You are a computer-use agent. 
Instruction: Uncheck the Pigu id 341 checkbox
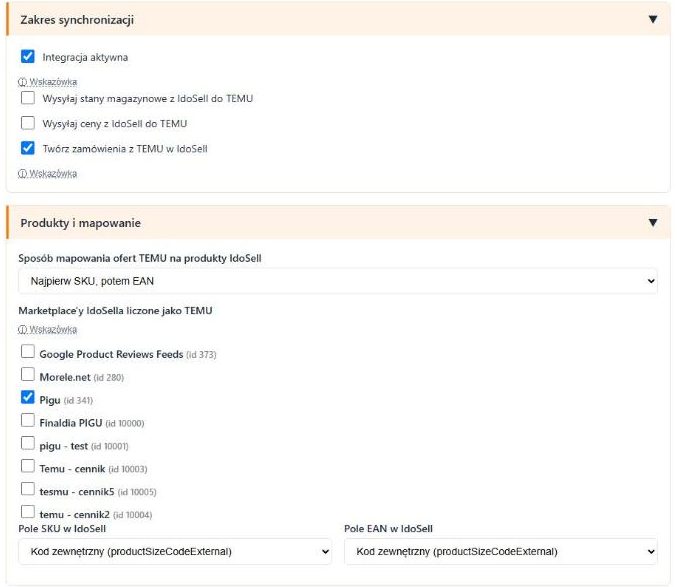click(x=28, y=397)
